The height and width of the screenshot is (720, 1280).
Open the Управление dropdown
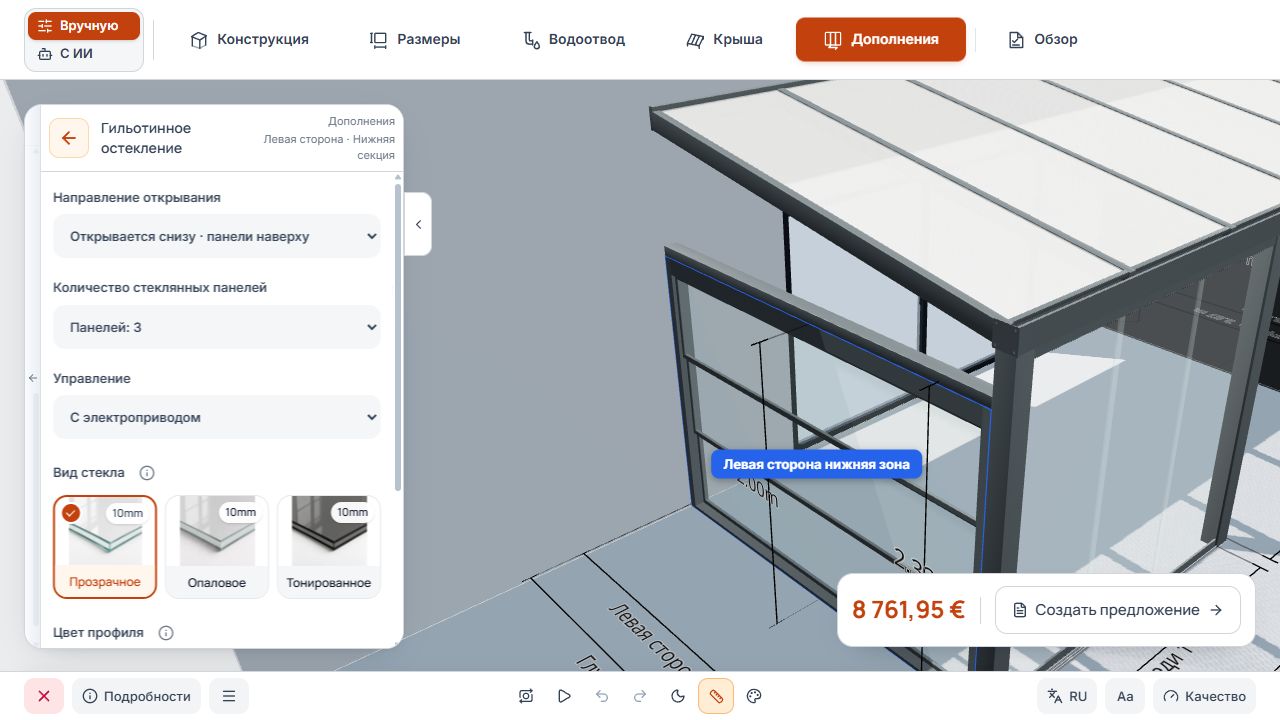click(x=217, y=417)
